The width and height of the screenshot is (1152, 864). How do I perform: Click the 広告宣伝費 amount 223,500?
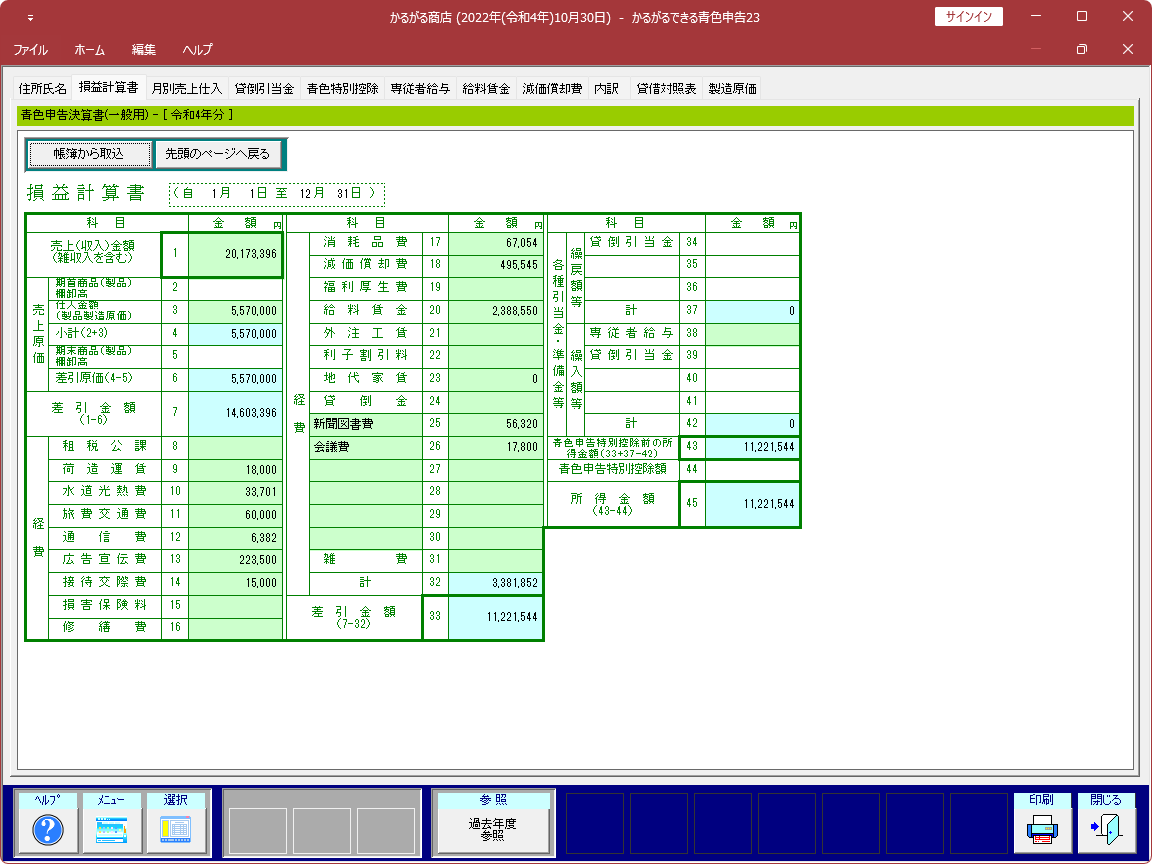coord(236,560)
